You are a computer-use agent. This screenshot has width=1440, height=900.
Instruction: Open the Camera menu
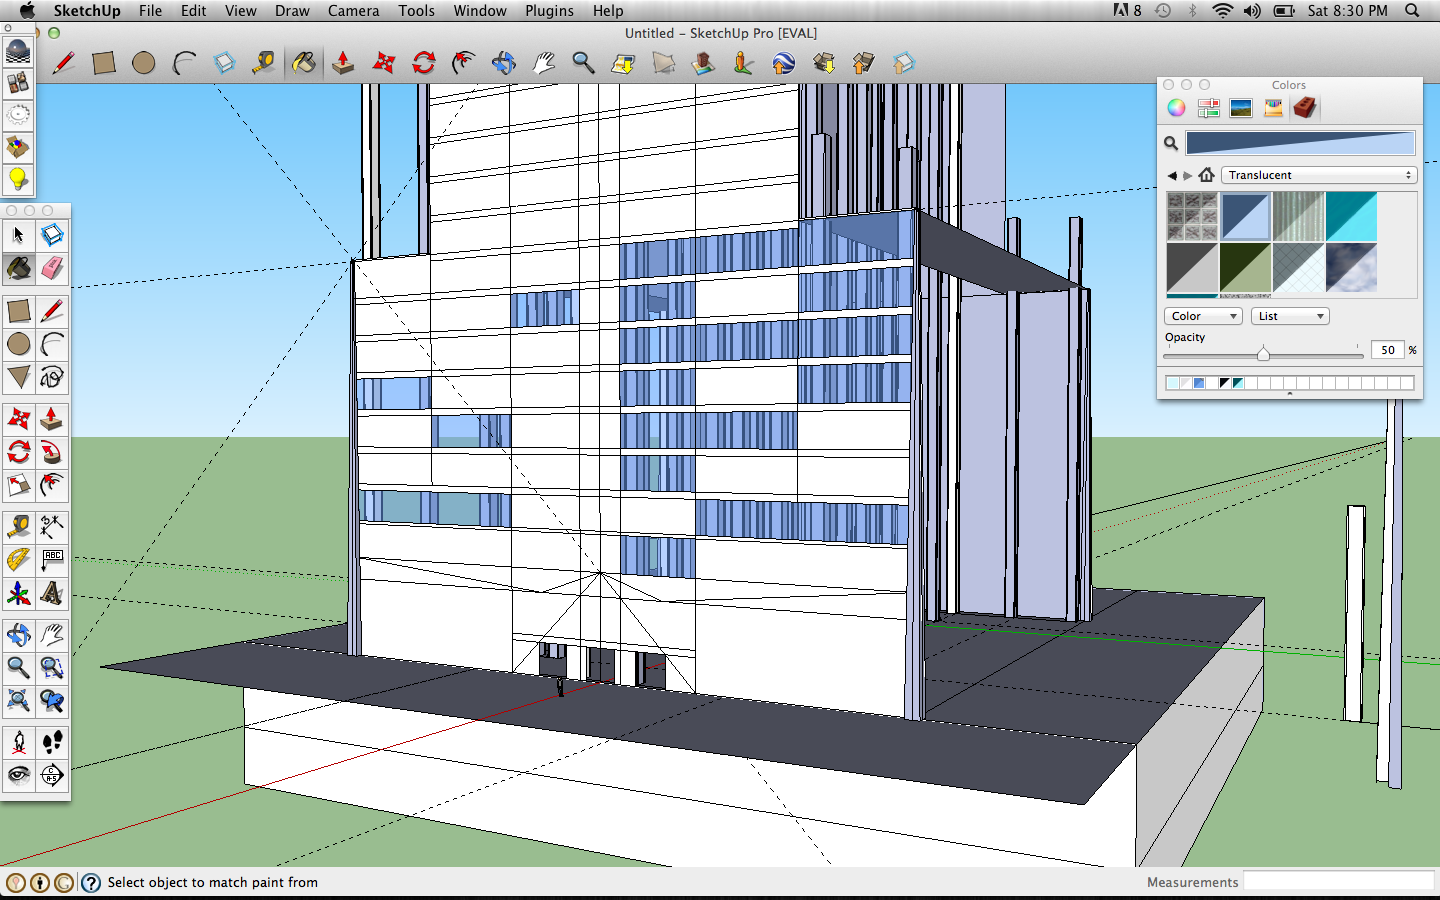pos(353,11)
